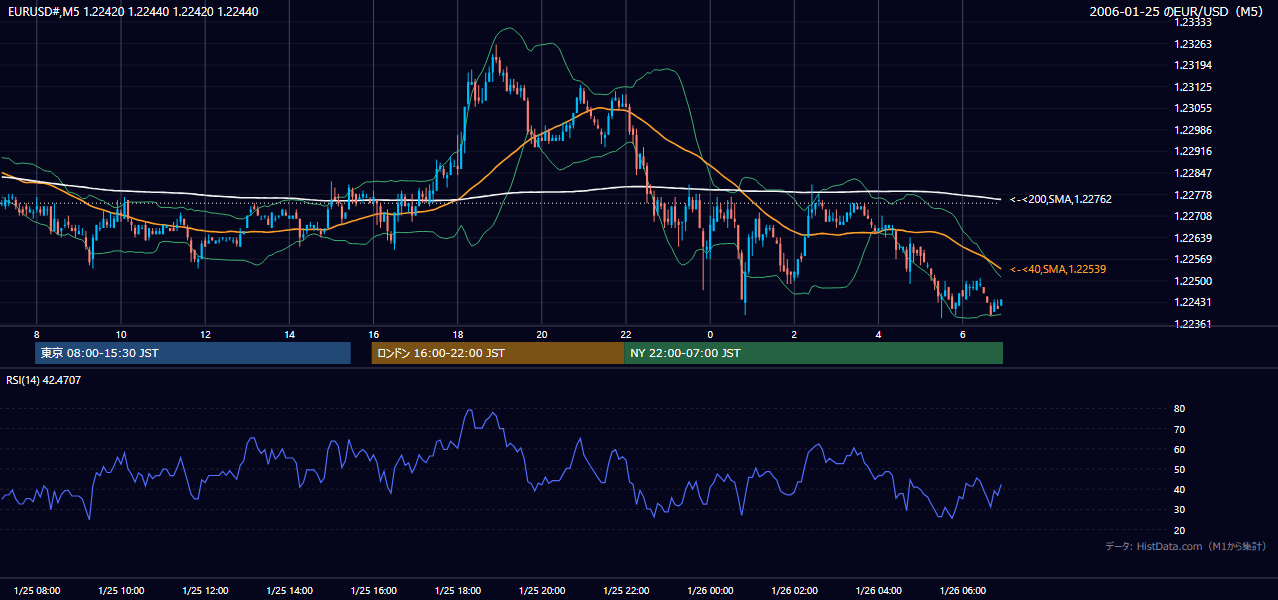Viewport: 1278px width, 600px height.
Task: Click price axis value 1.23055
Action: (x=1193, y=108)
